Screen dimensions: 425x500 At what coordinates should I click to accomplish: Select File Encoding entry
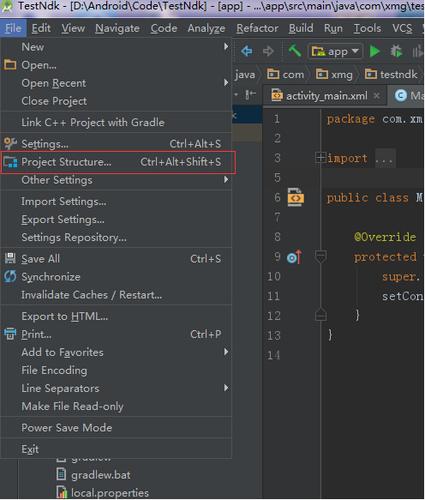pos(116,370)
